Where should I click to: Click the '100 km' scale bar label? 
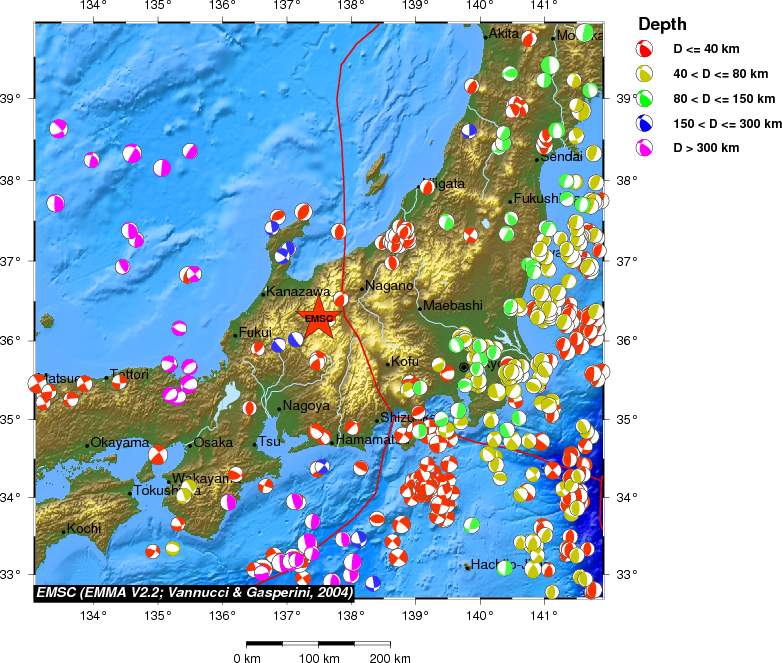(319, 658)
